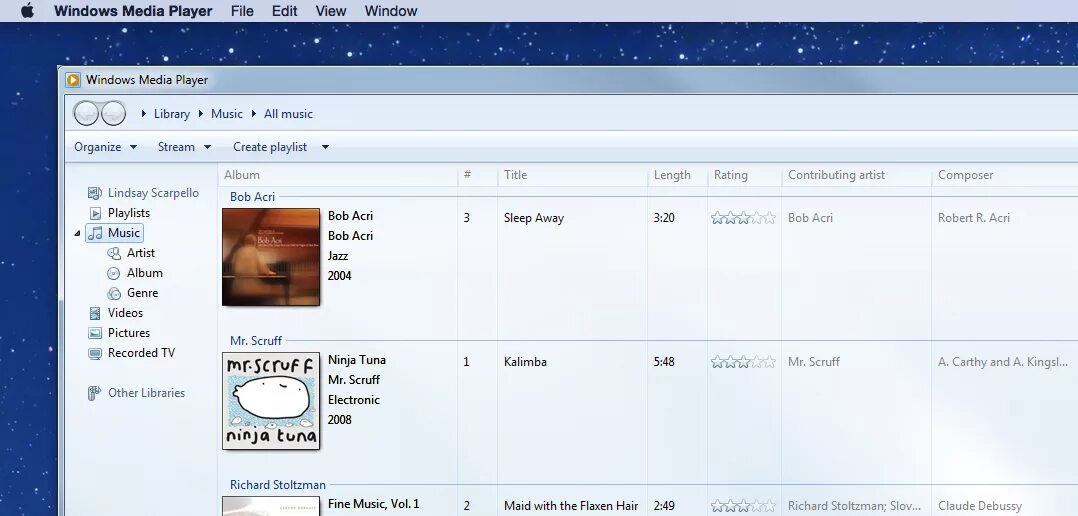Open the Pictures library

[x=129, y=333]
